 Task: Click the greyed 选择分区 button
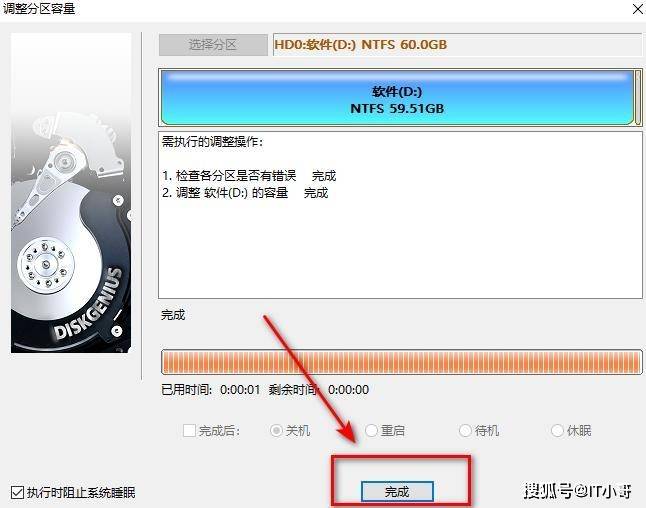point(213,44)
